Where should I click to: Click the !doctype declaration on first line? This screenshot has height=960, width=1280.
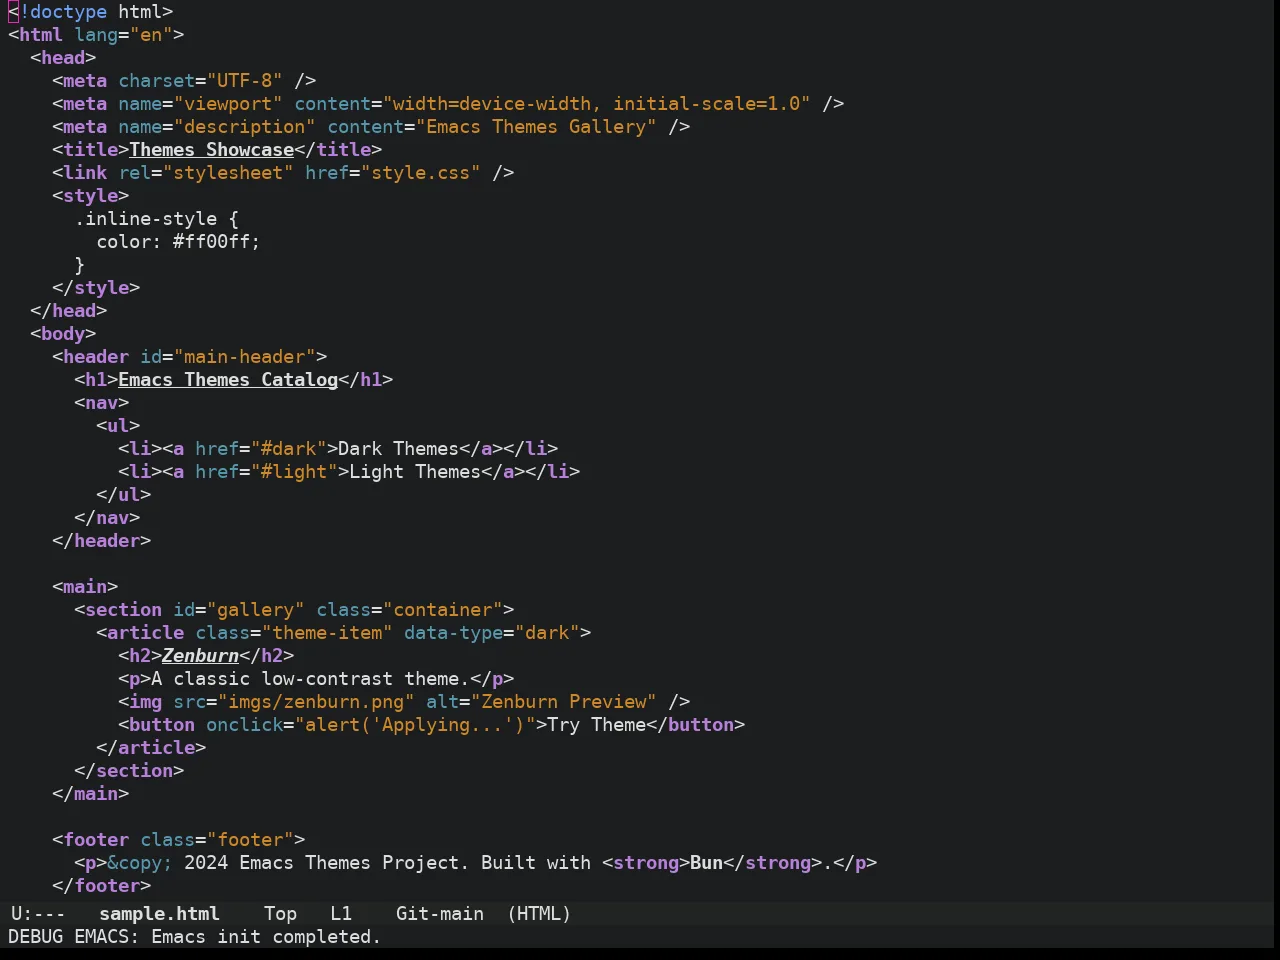62,11
